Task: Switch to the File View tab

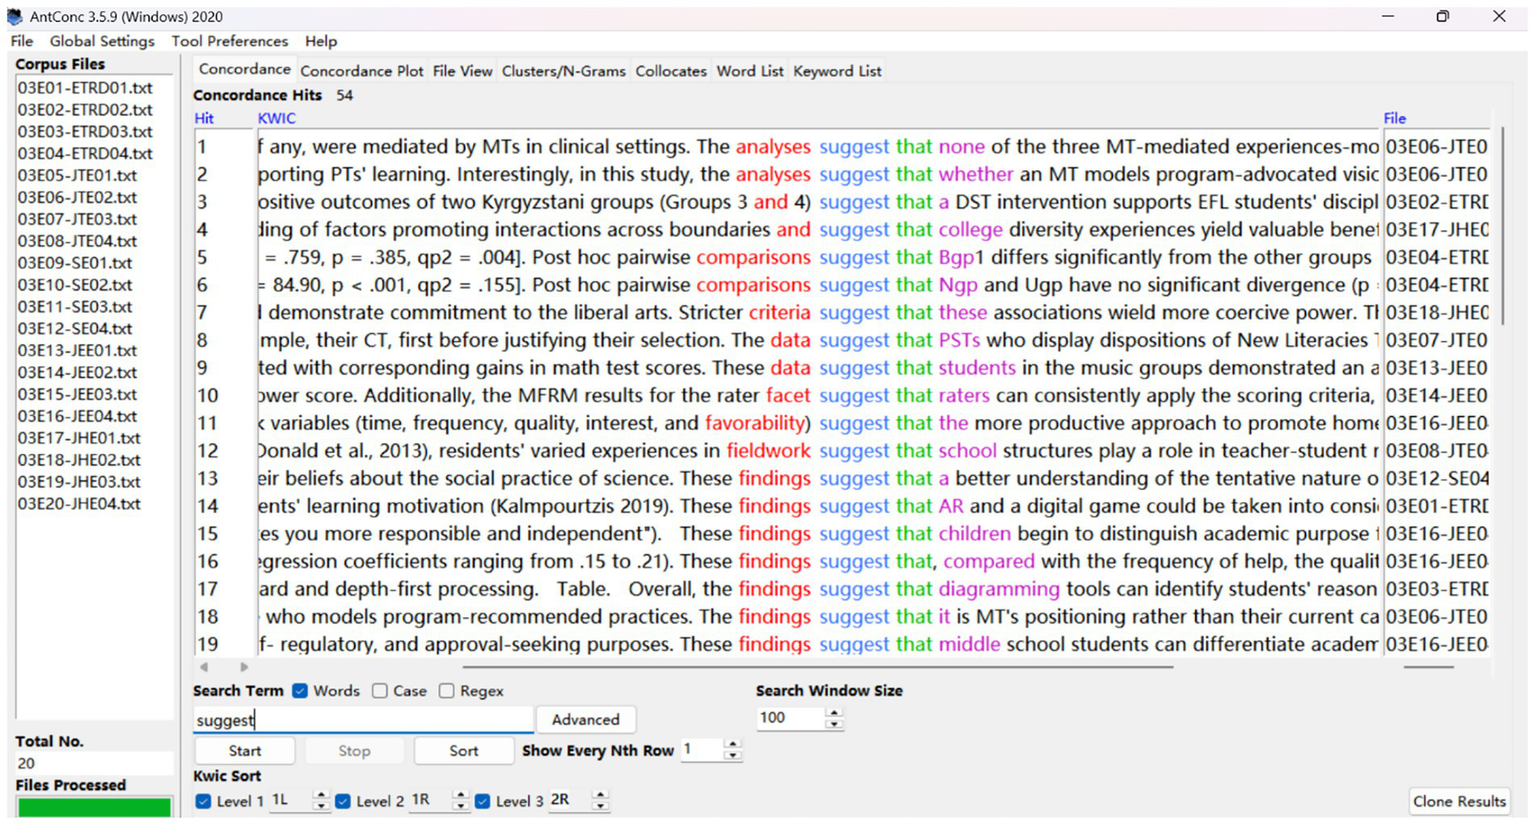Action: tap(462, 70)
